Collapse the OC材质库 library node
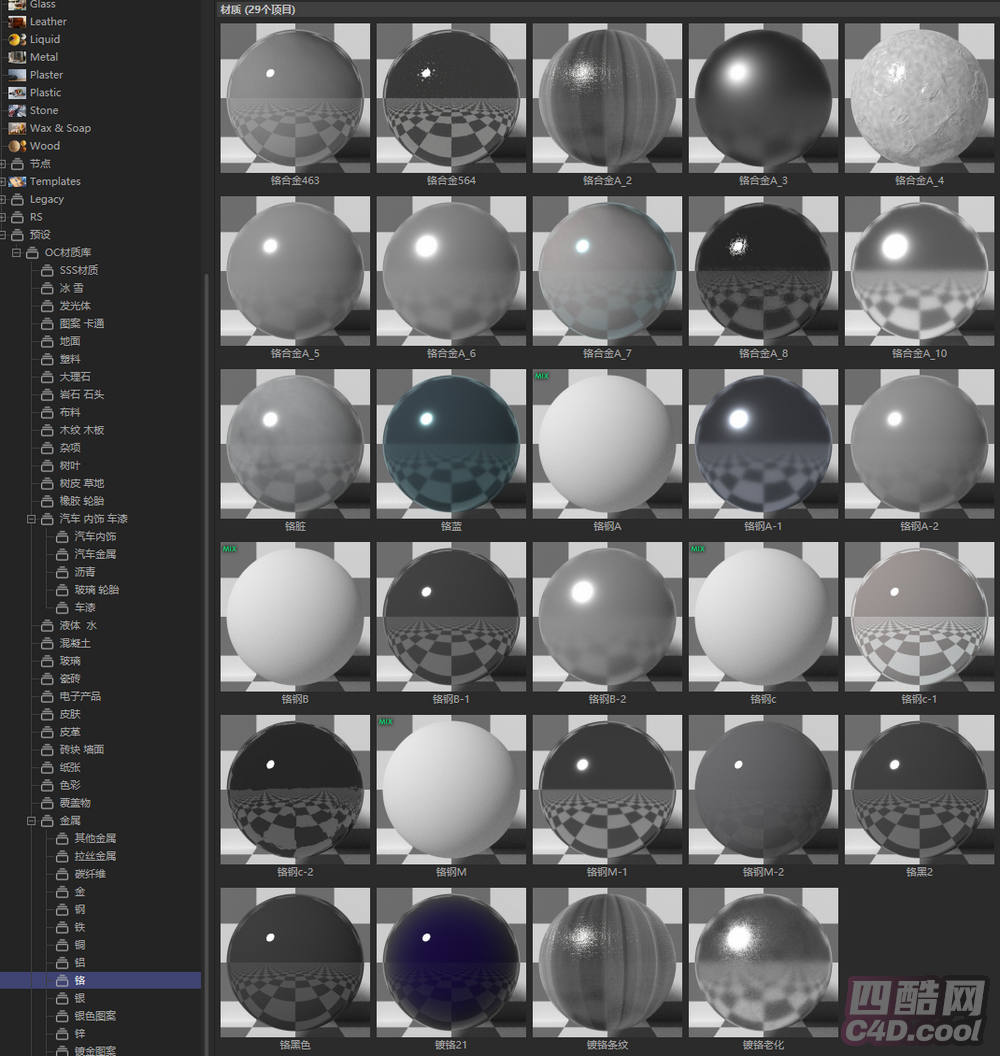1000x1056 pixels. tap(17, 253)
